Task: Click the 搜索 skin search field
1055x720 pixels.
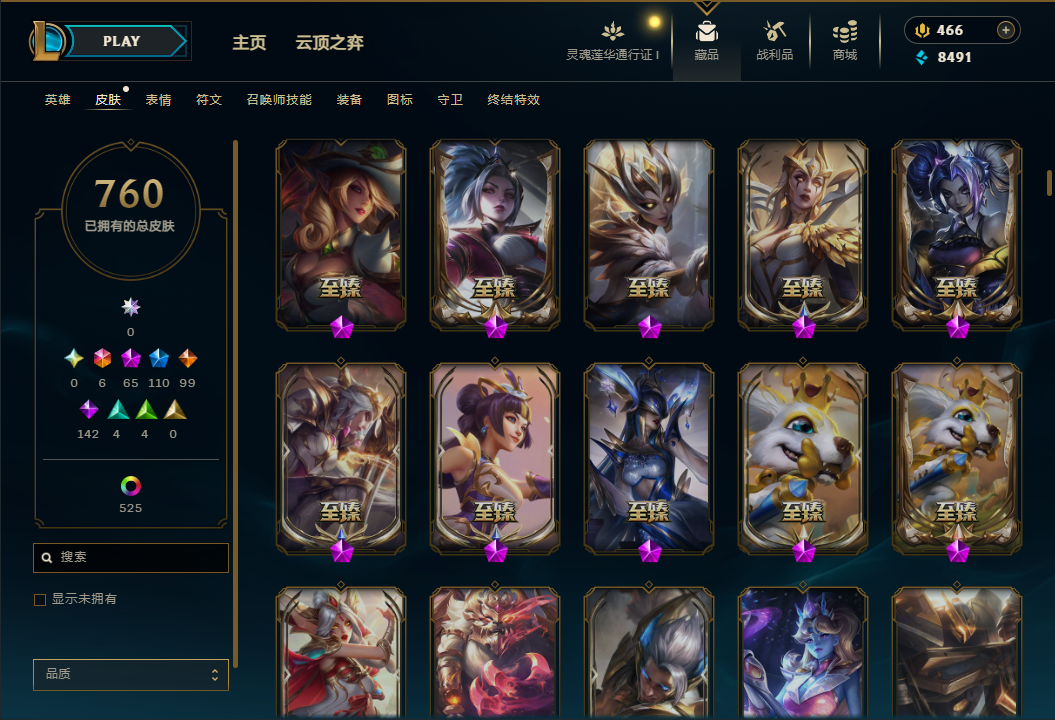Action: click(x=131, y=558)
